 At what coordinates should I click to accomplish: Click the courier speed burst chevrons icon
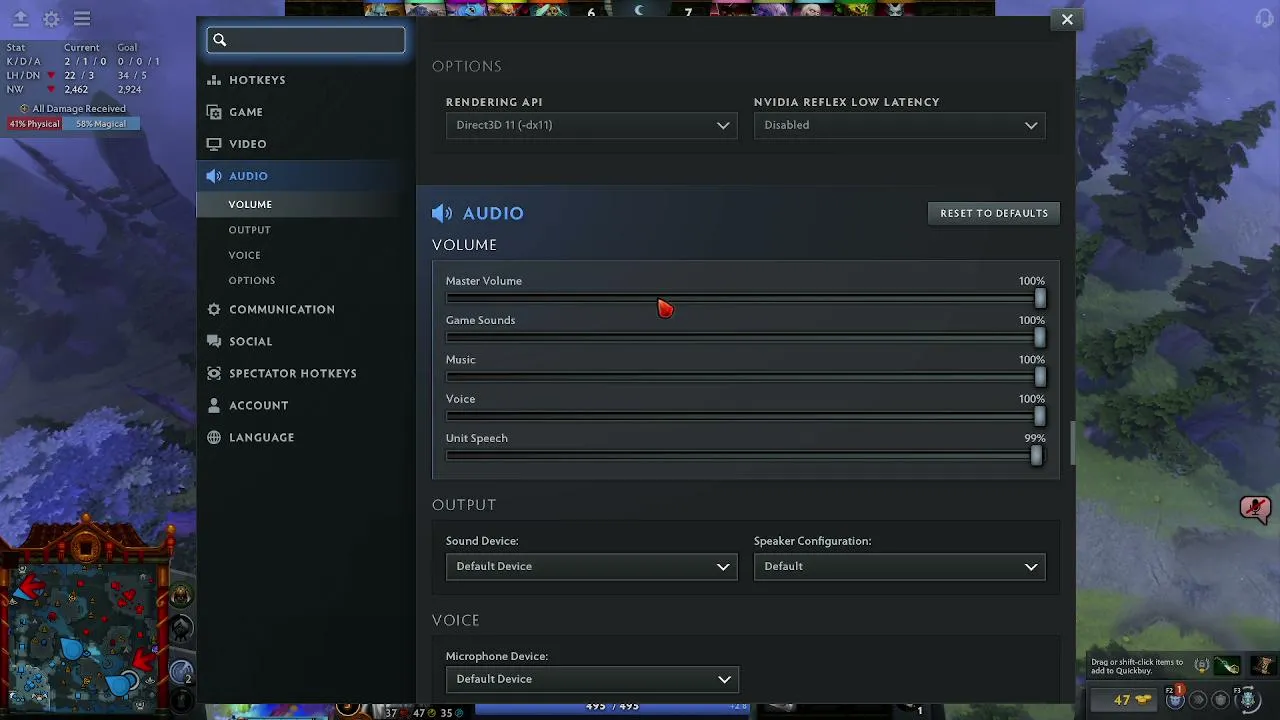[x=1197, y=699]
